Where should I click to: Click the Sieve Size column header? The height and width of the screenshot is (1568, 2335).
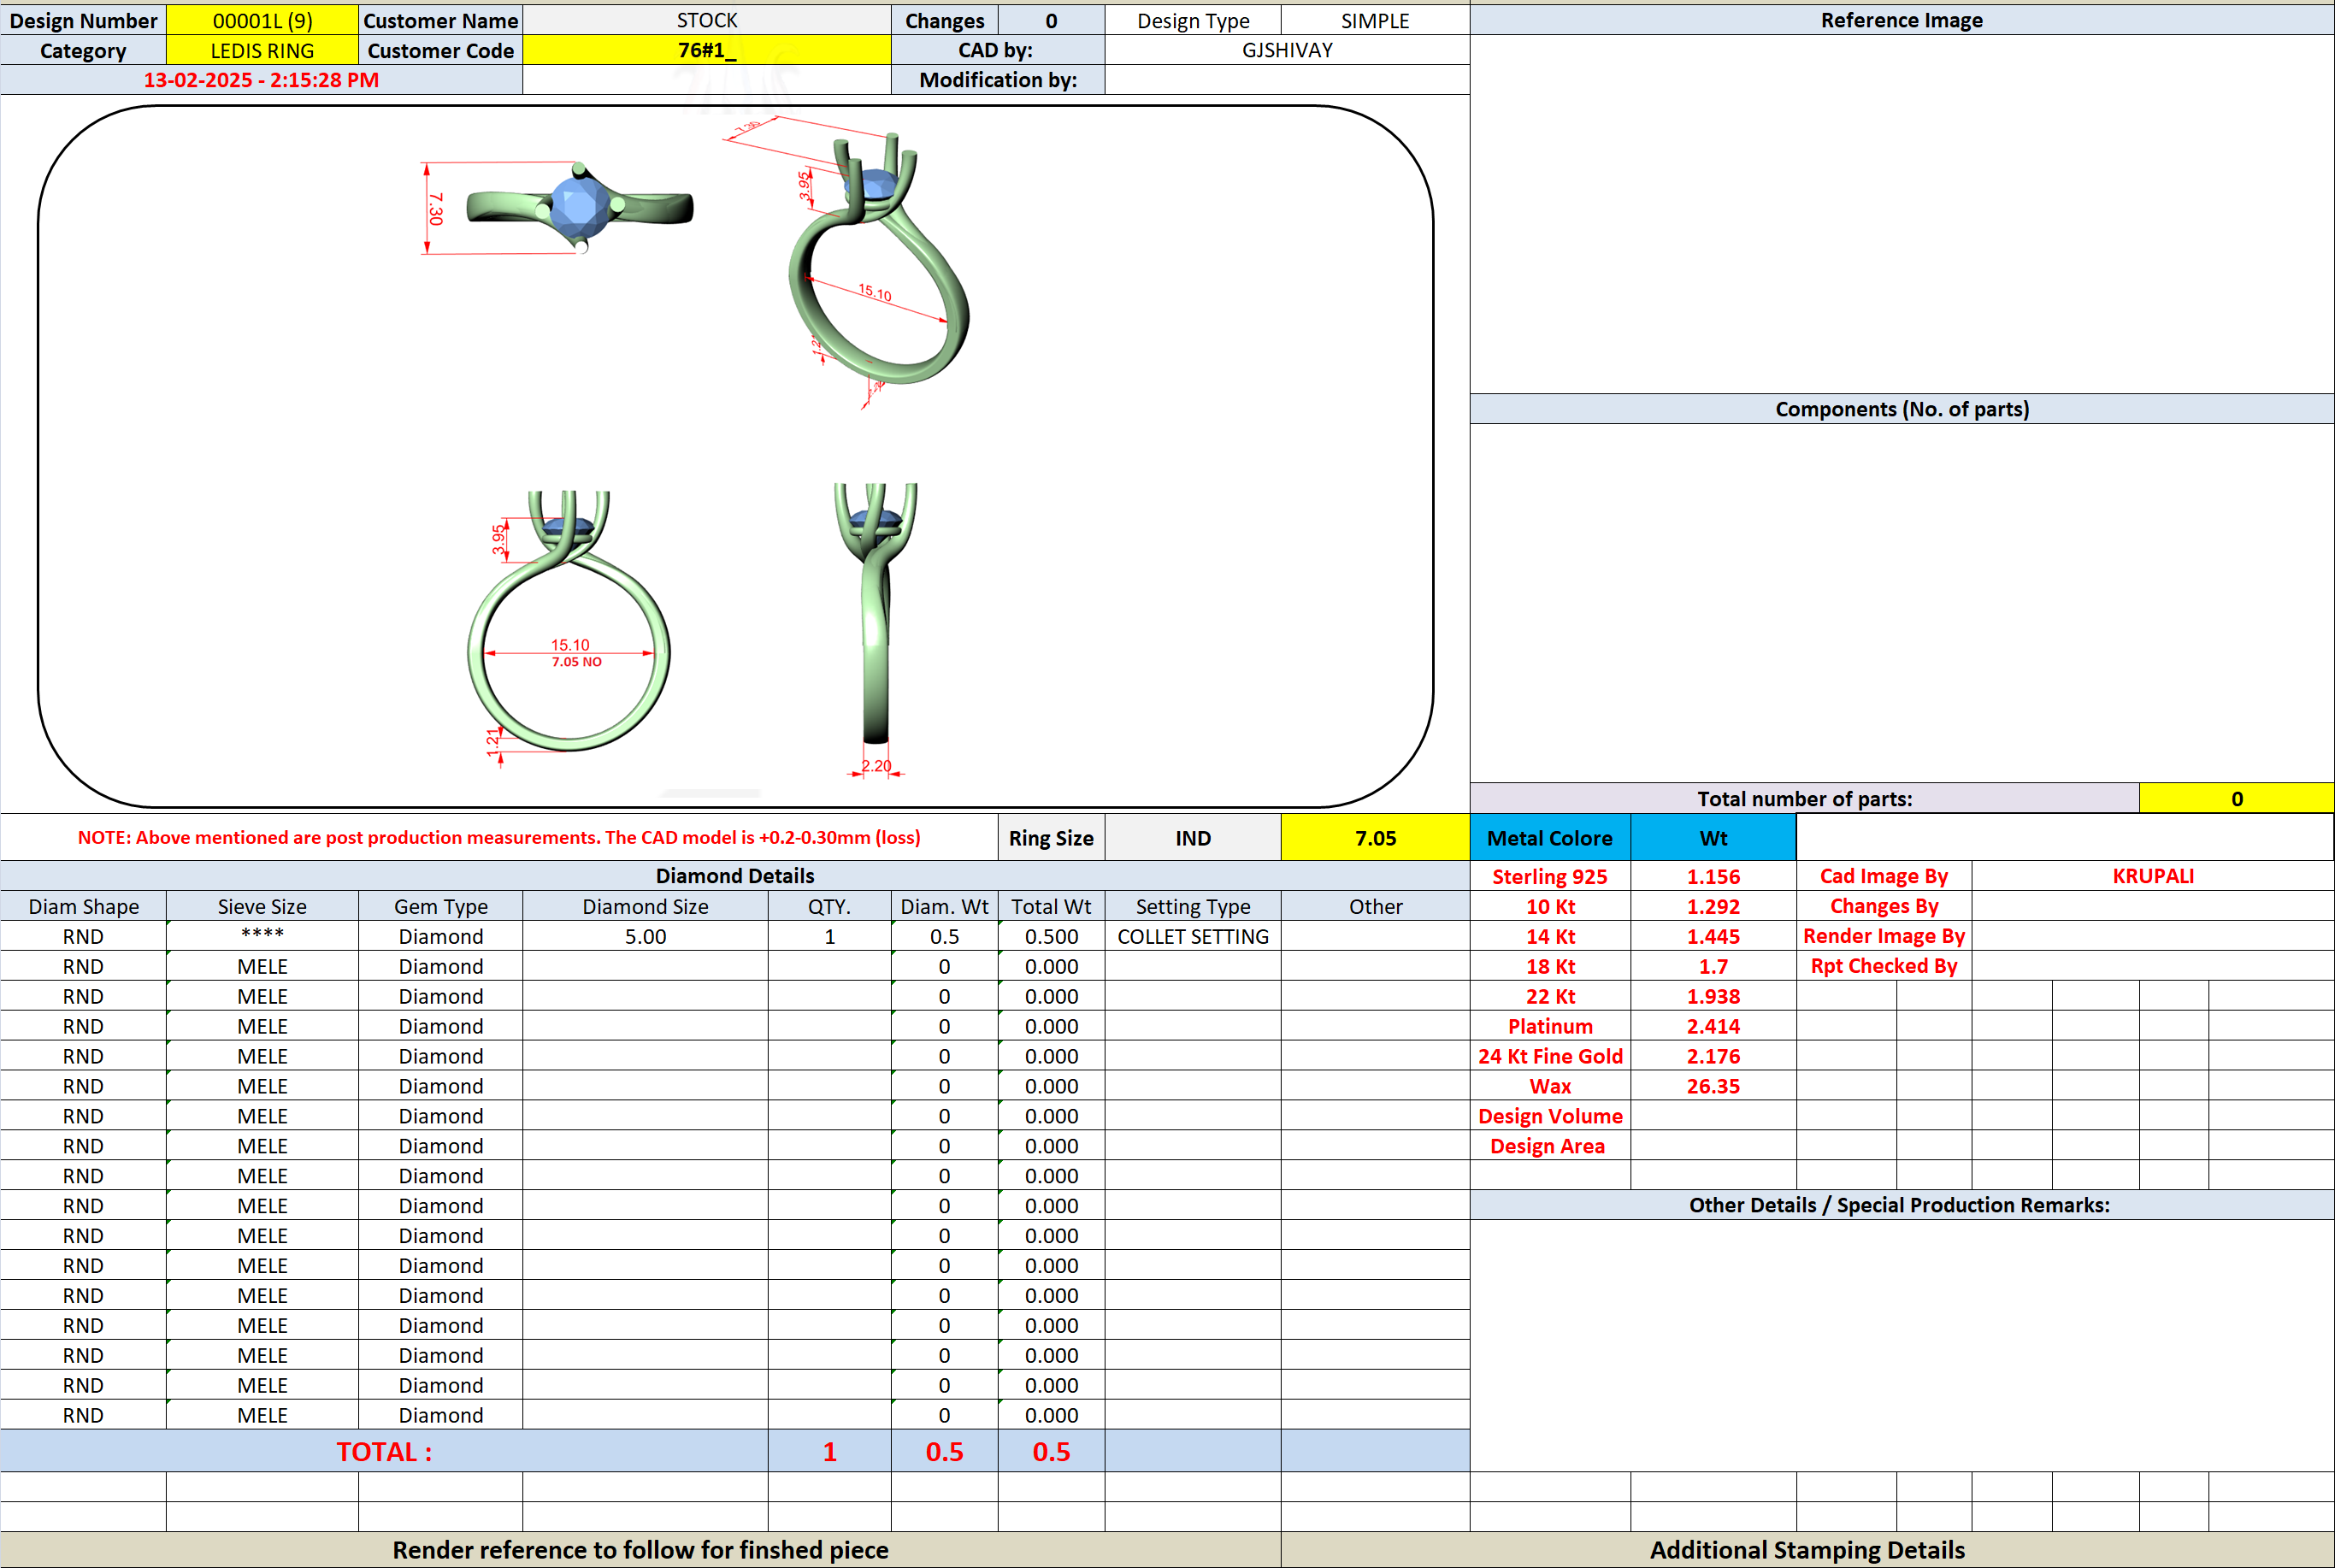click(x=262, y=906)
